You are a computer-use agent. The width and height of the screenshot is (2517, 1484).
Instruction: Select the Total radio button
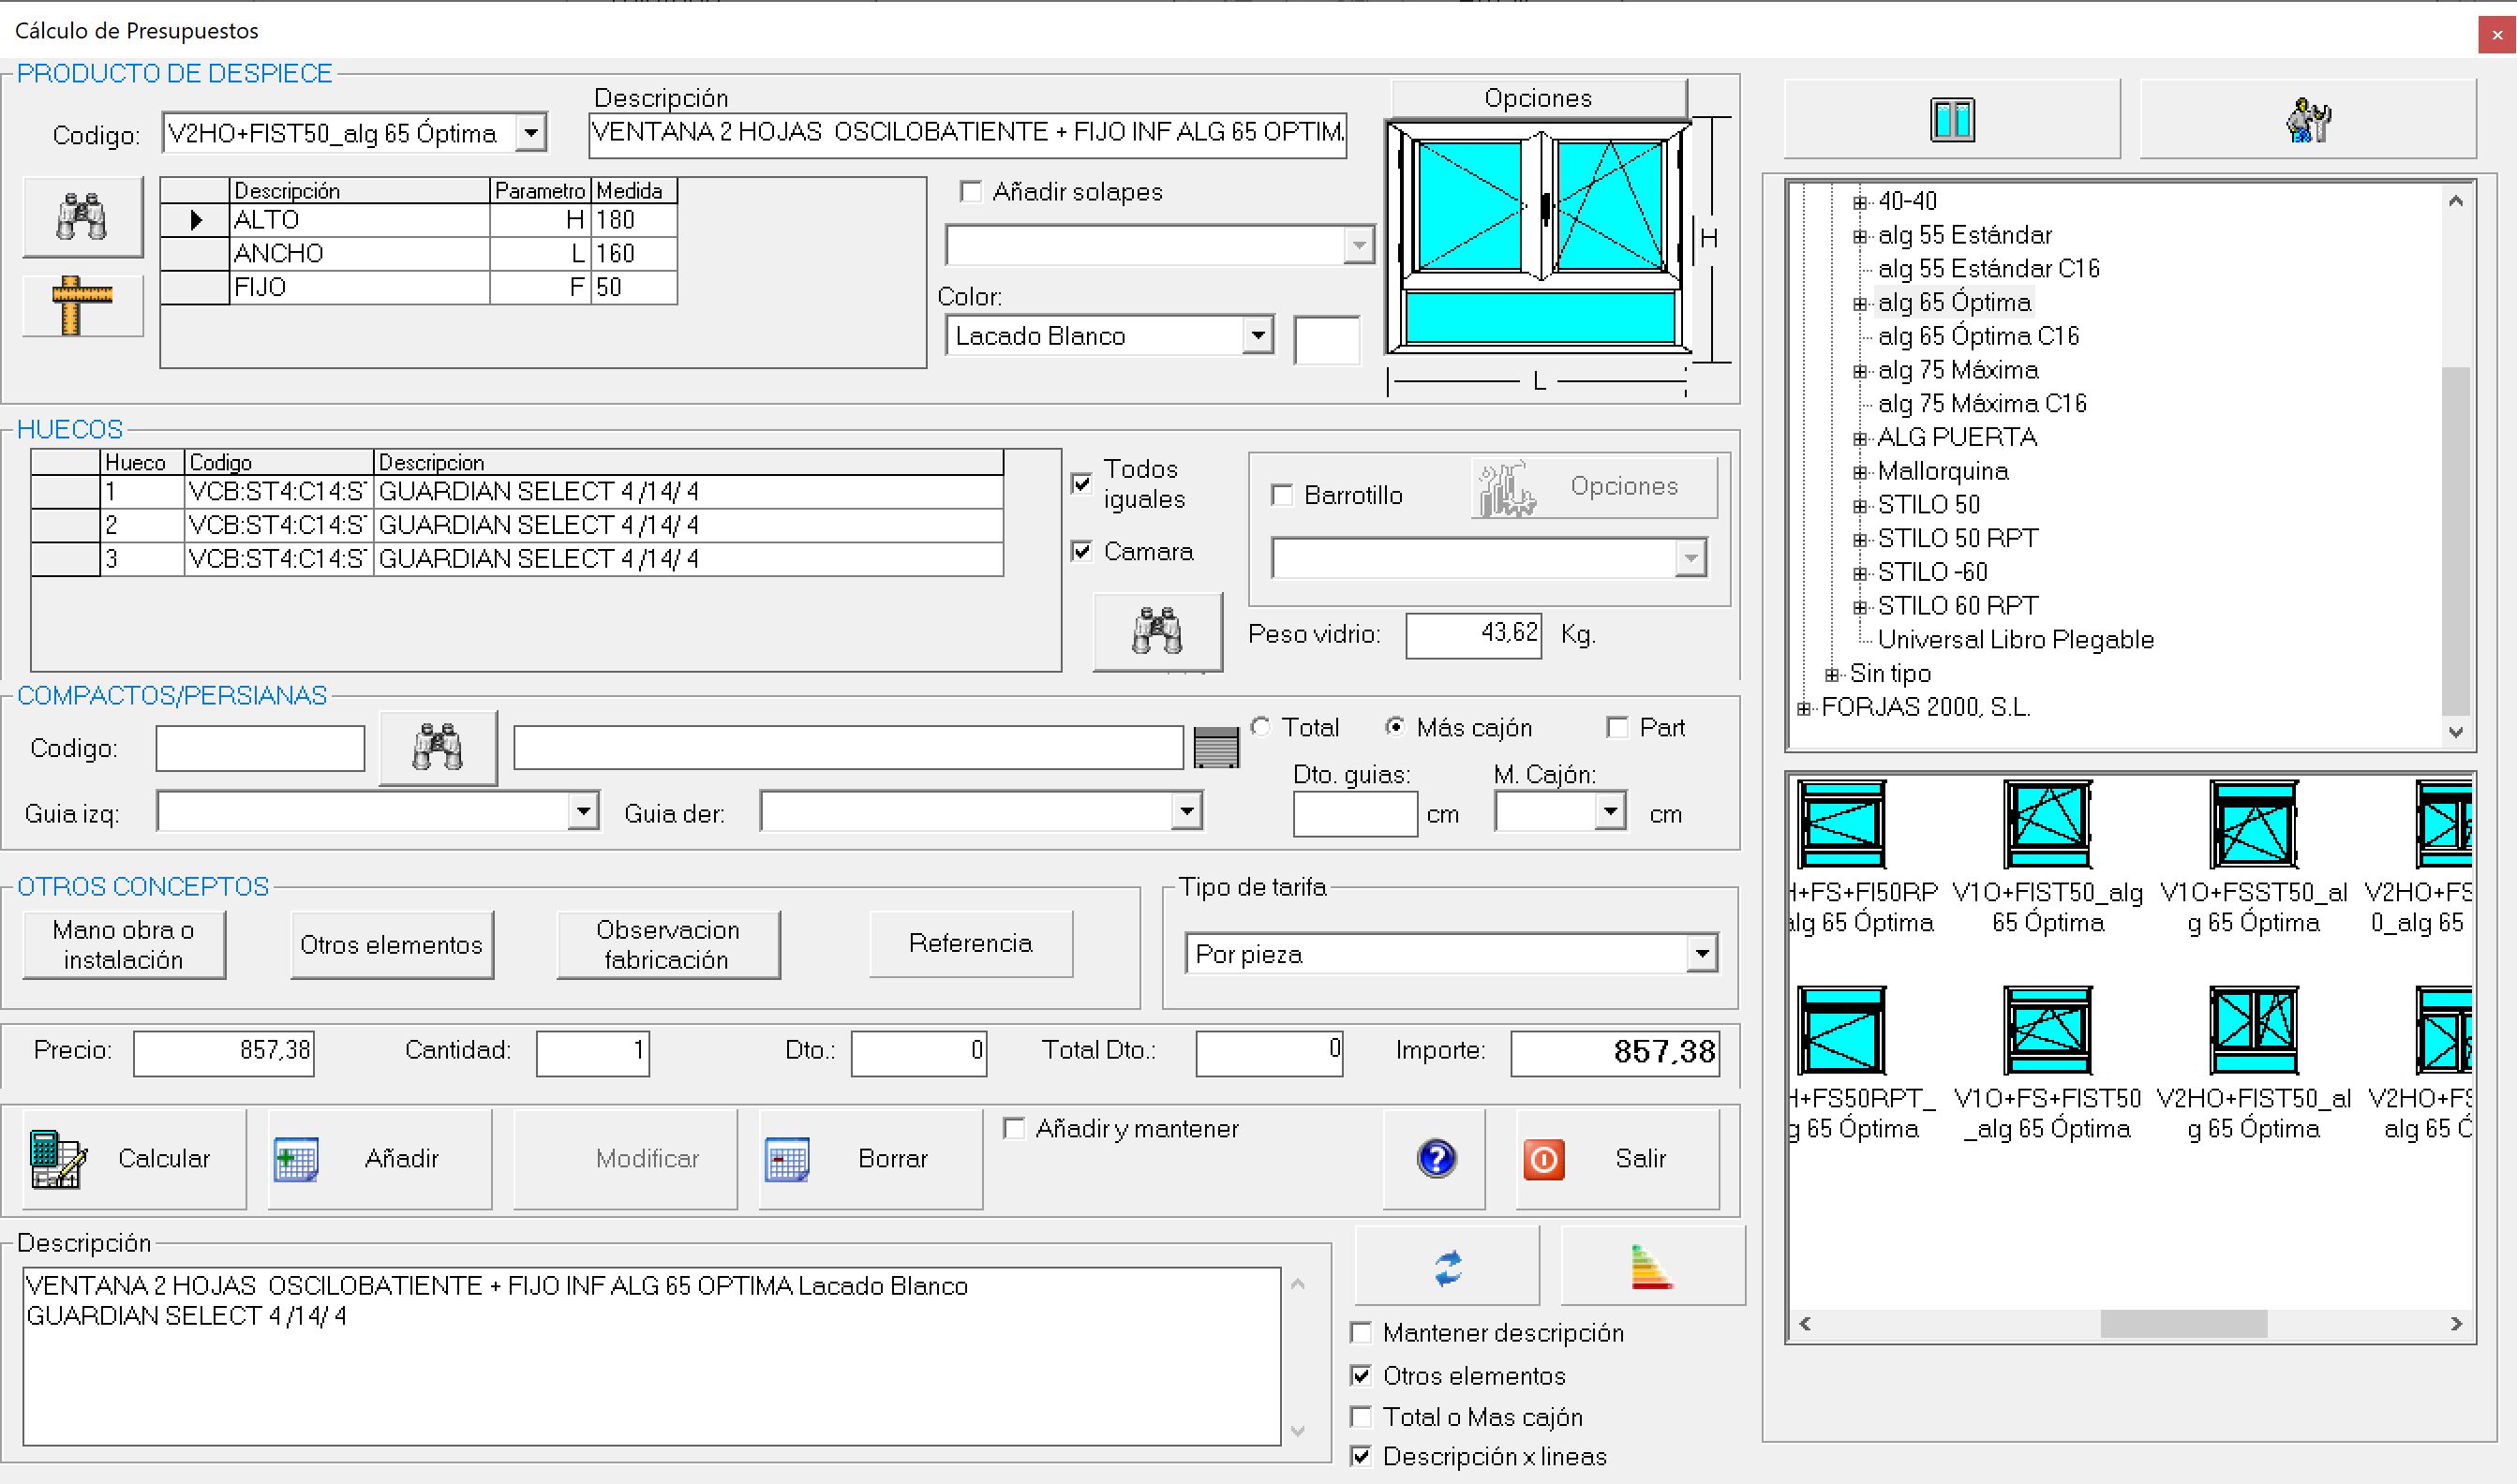(x=1261, y=727)
